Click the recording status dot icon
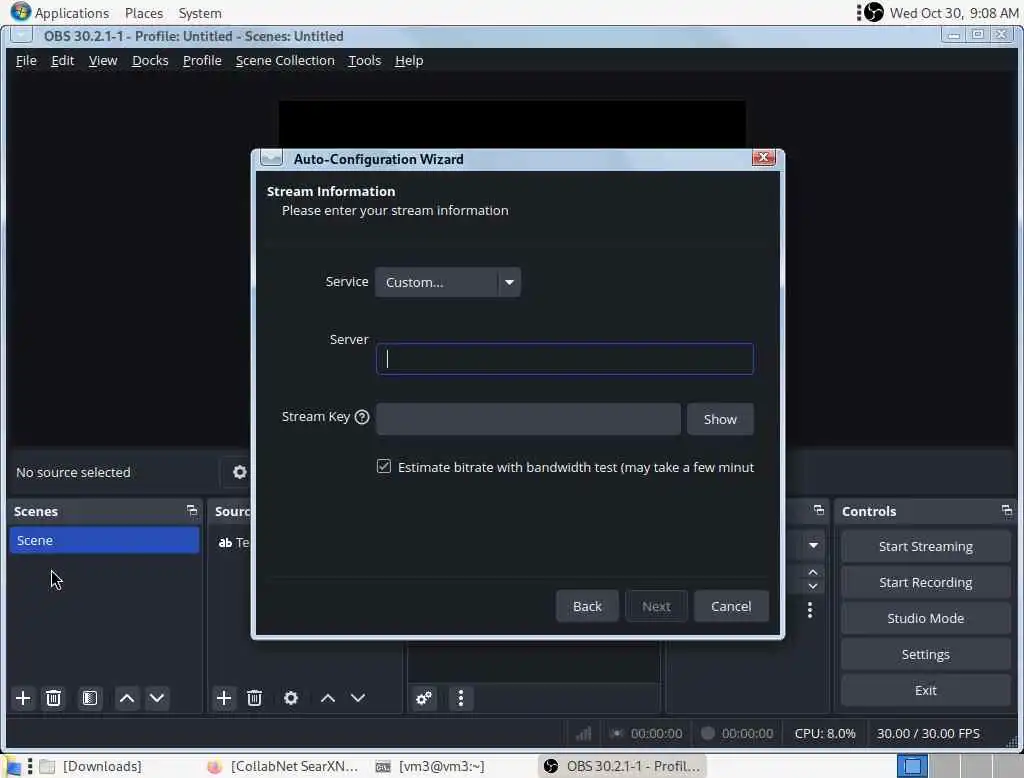 point(707,733)
